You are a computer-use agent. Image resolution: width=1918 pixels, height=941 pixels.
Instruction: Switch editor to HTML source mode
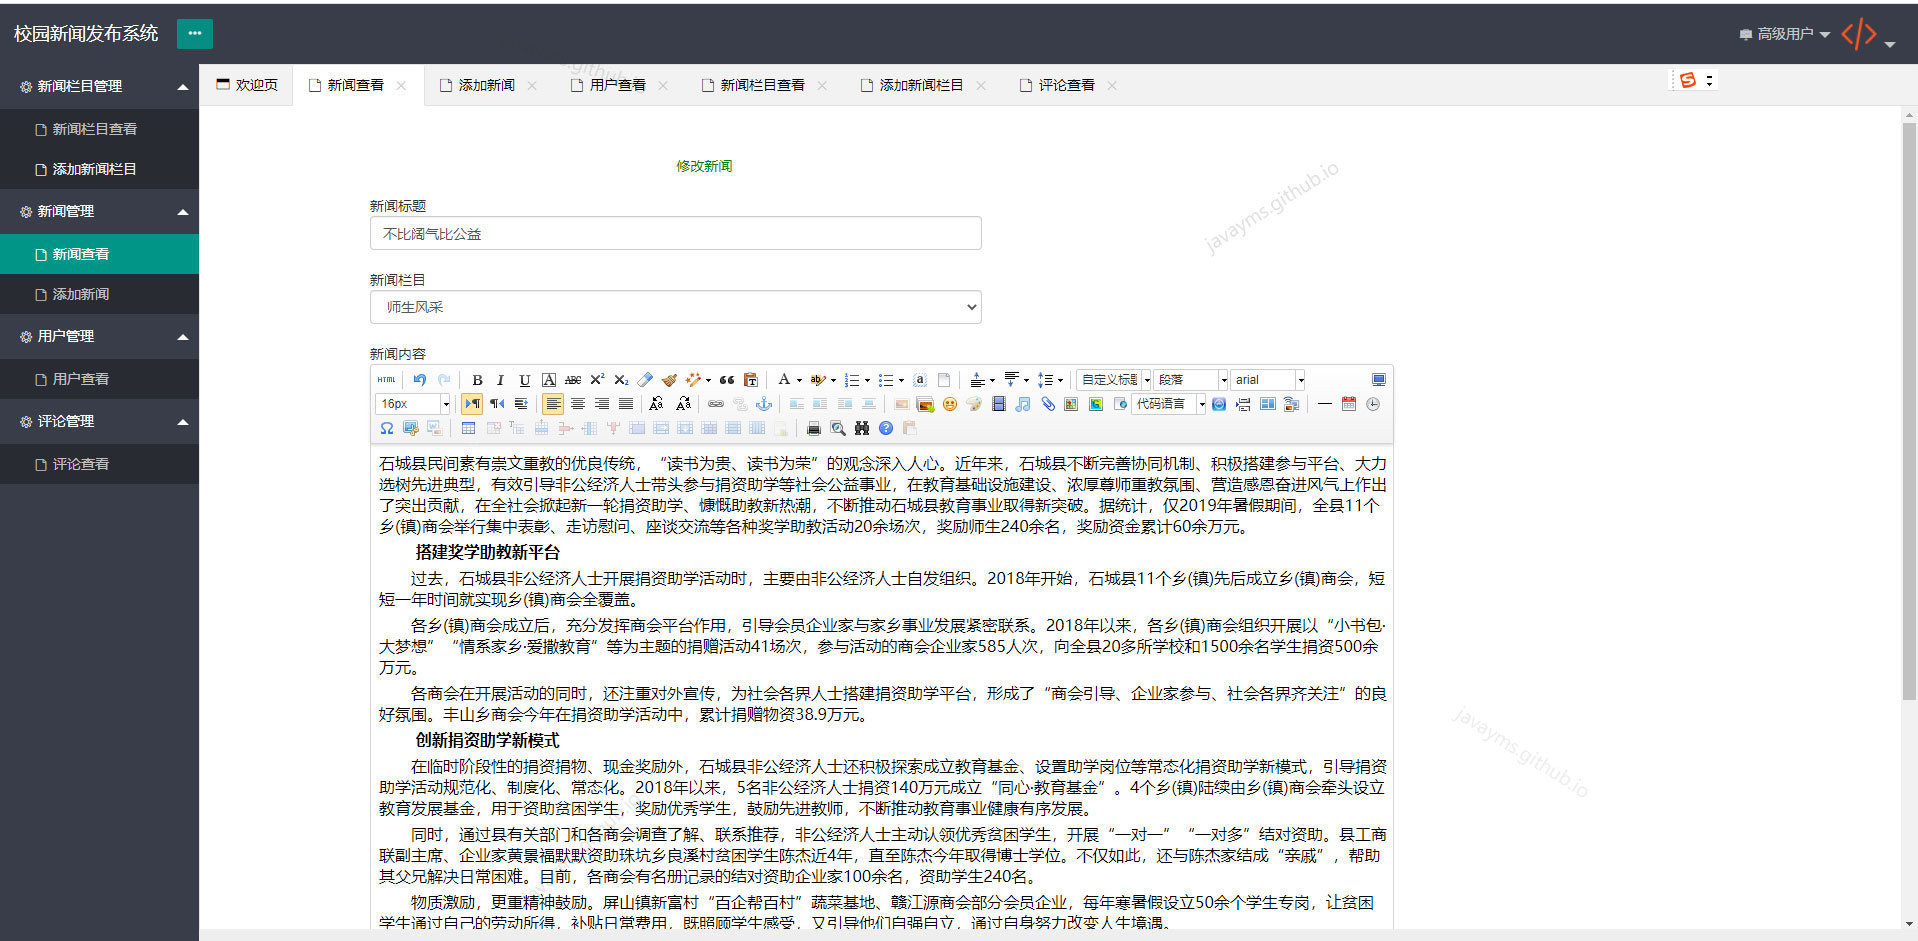tap(386, 380)
